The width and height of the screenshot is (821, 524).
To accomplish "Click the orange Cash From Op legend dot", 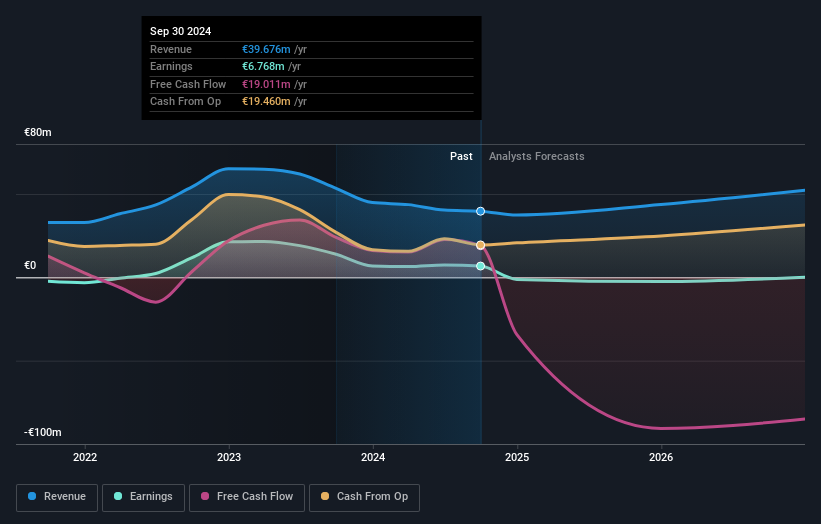I will pyautogui.click(x=325, y=496).
